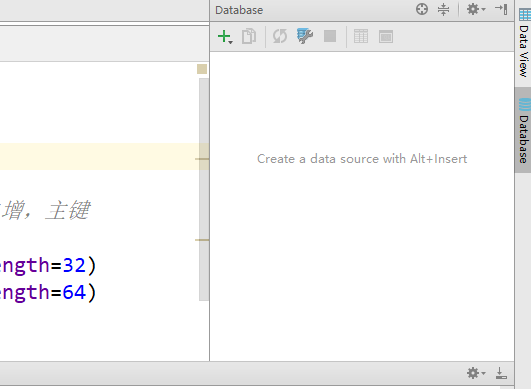This screenshot has height=389, width=531.
Task: Click the lower warning stripe marker
Action: [202, 240]
